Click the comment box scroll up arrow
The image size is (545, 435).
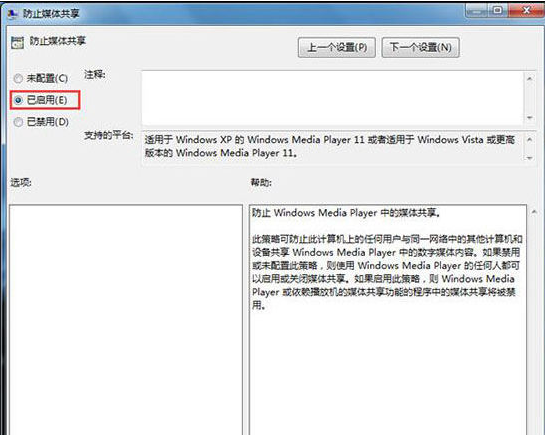click(529, 79)
